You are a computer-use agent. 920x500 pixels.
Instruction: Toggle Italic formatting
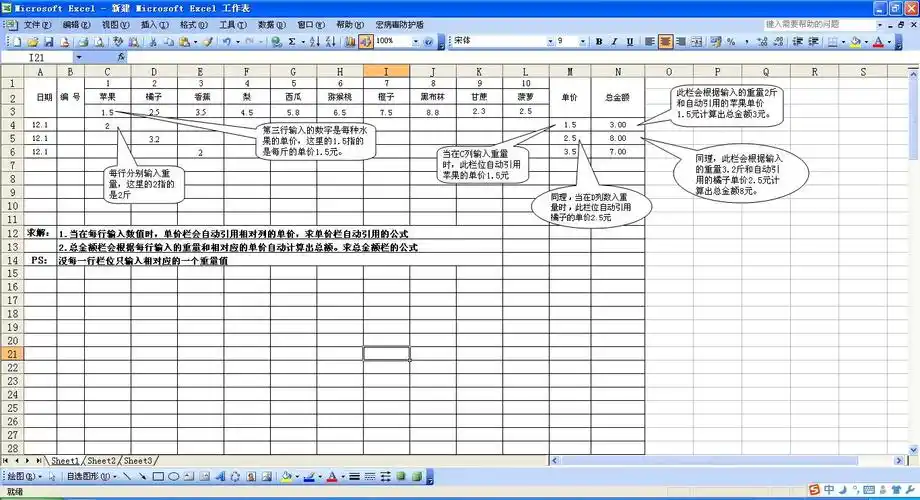click(614, 42)
